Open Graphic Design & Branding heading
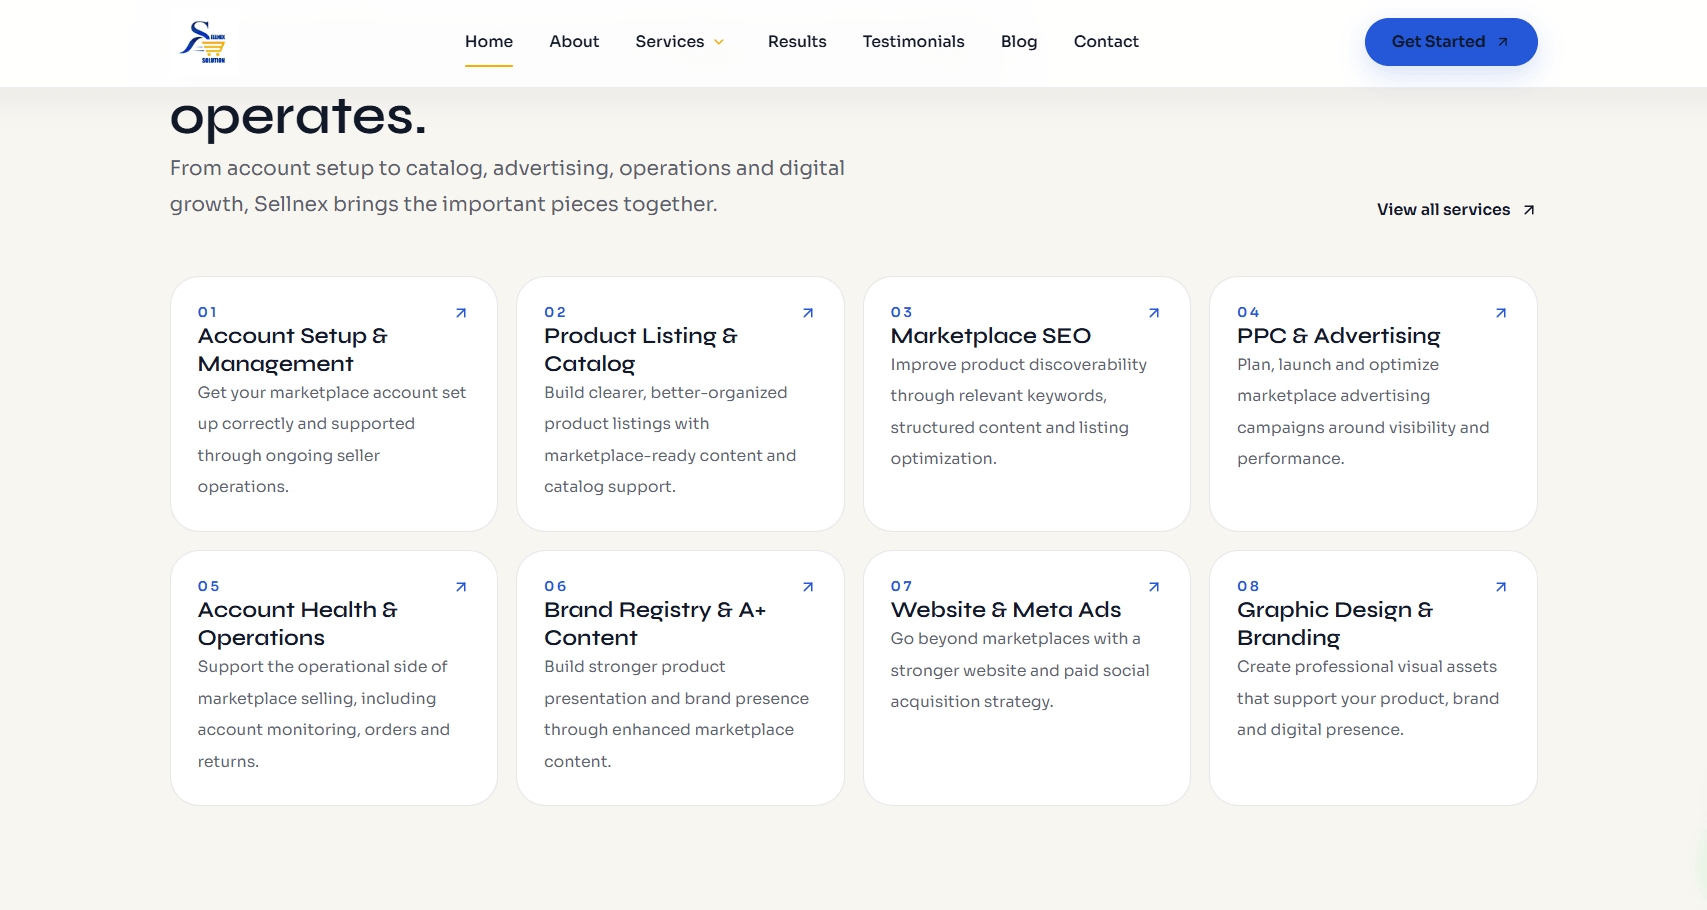Viewport: 1707px width, 910px height. click(1335, 624)
